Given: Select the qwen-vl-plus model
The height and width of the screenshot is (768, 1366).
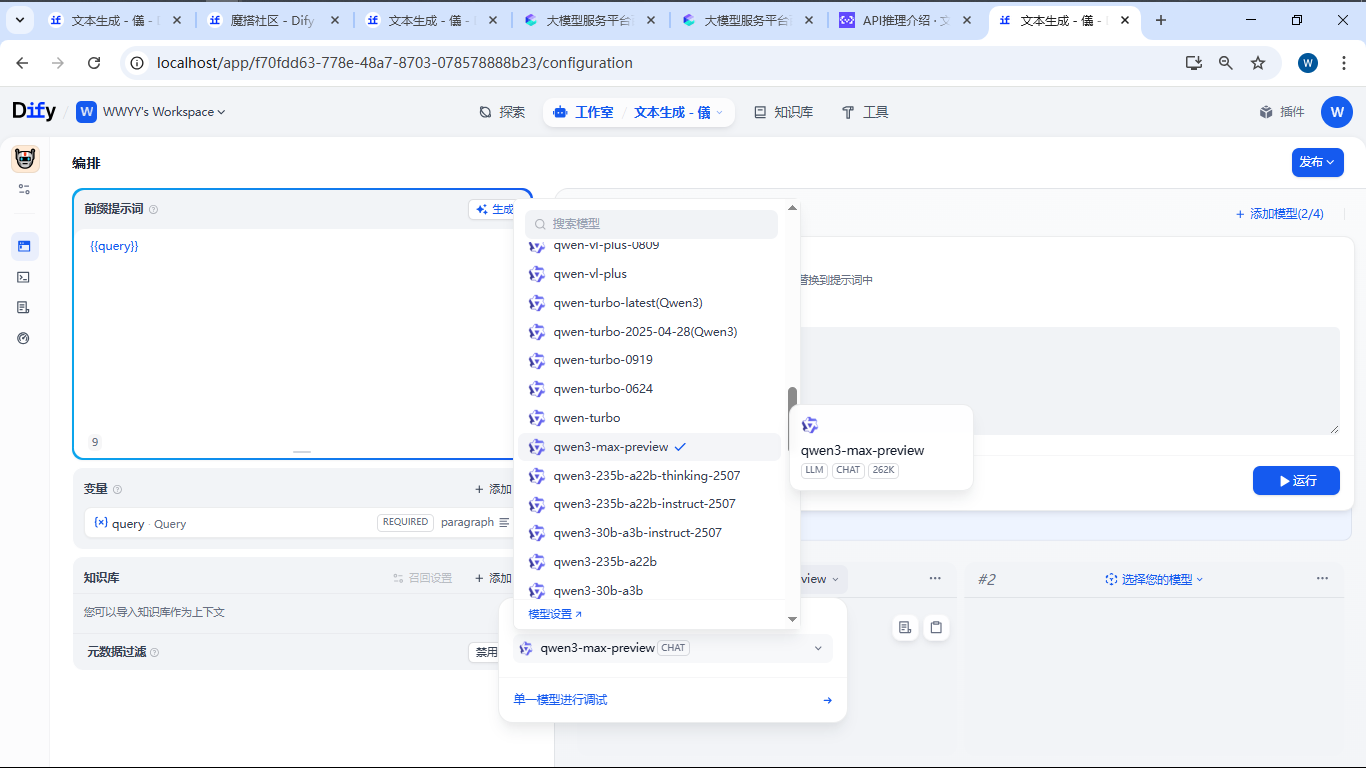Looking at the screenshot, I should click(648, 274).
